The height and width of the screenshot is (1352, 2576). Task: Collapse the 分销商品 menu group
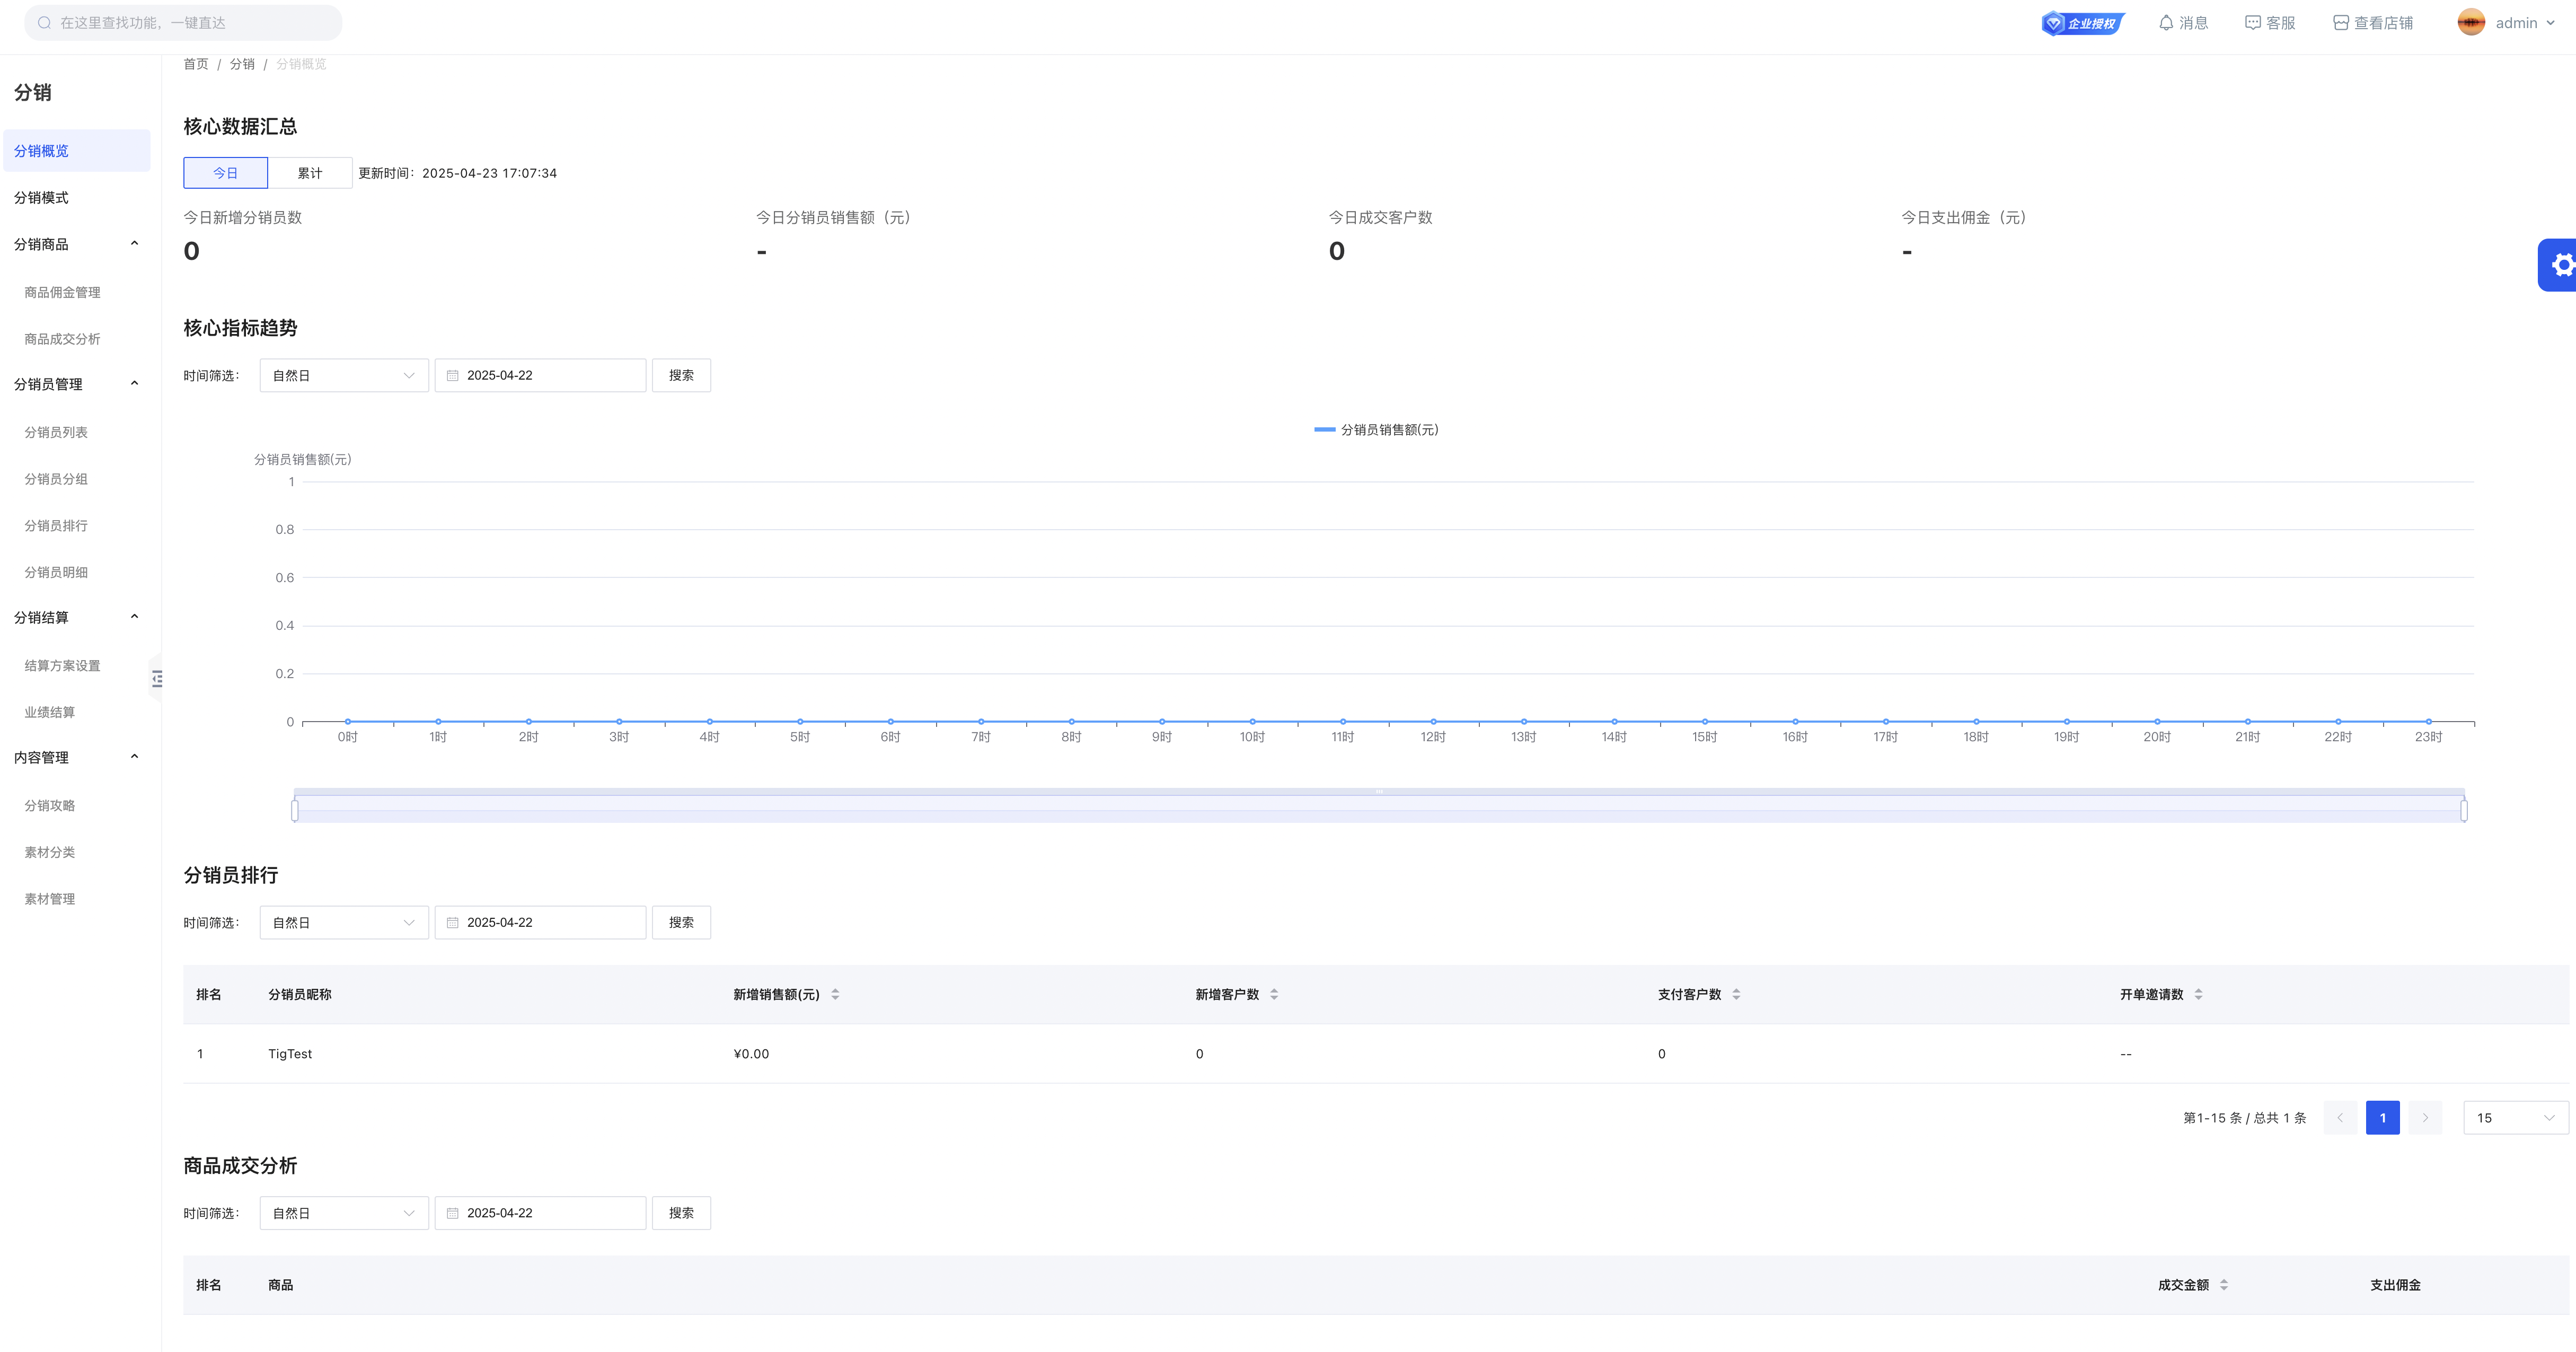134,244
